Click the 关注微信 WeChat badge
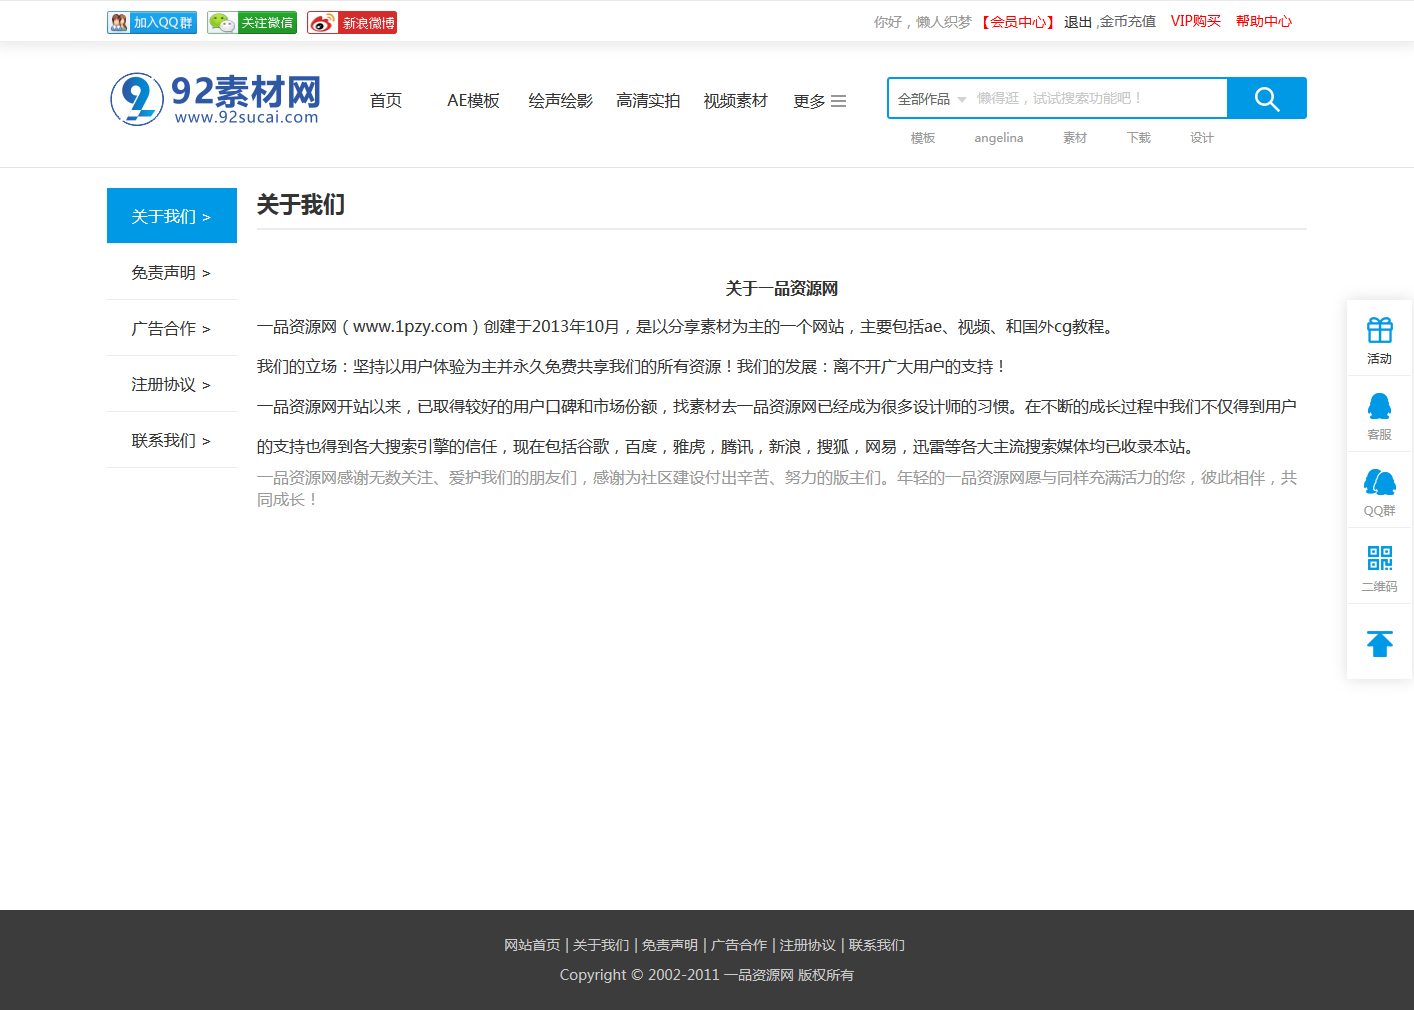Screen dimensions: 1414x1010 coord(252,22)
